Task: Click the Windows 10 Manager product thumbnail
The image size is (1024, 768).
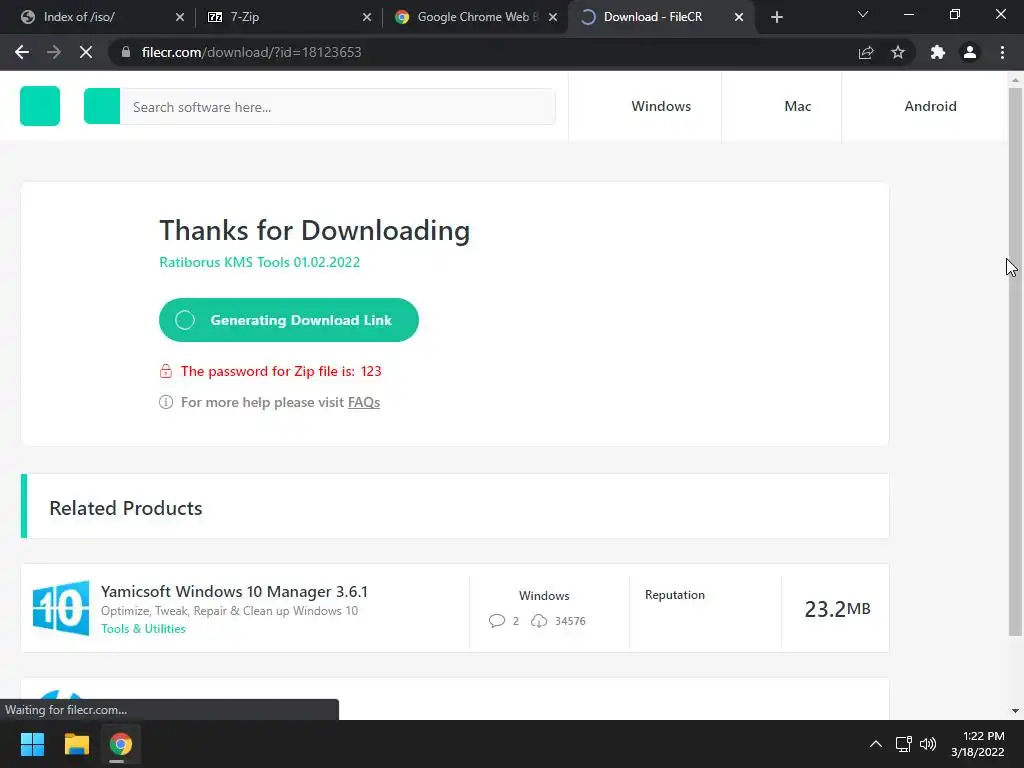Action: (61, 608)
